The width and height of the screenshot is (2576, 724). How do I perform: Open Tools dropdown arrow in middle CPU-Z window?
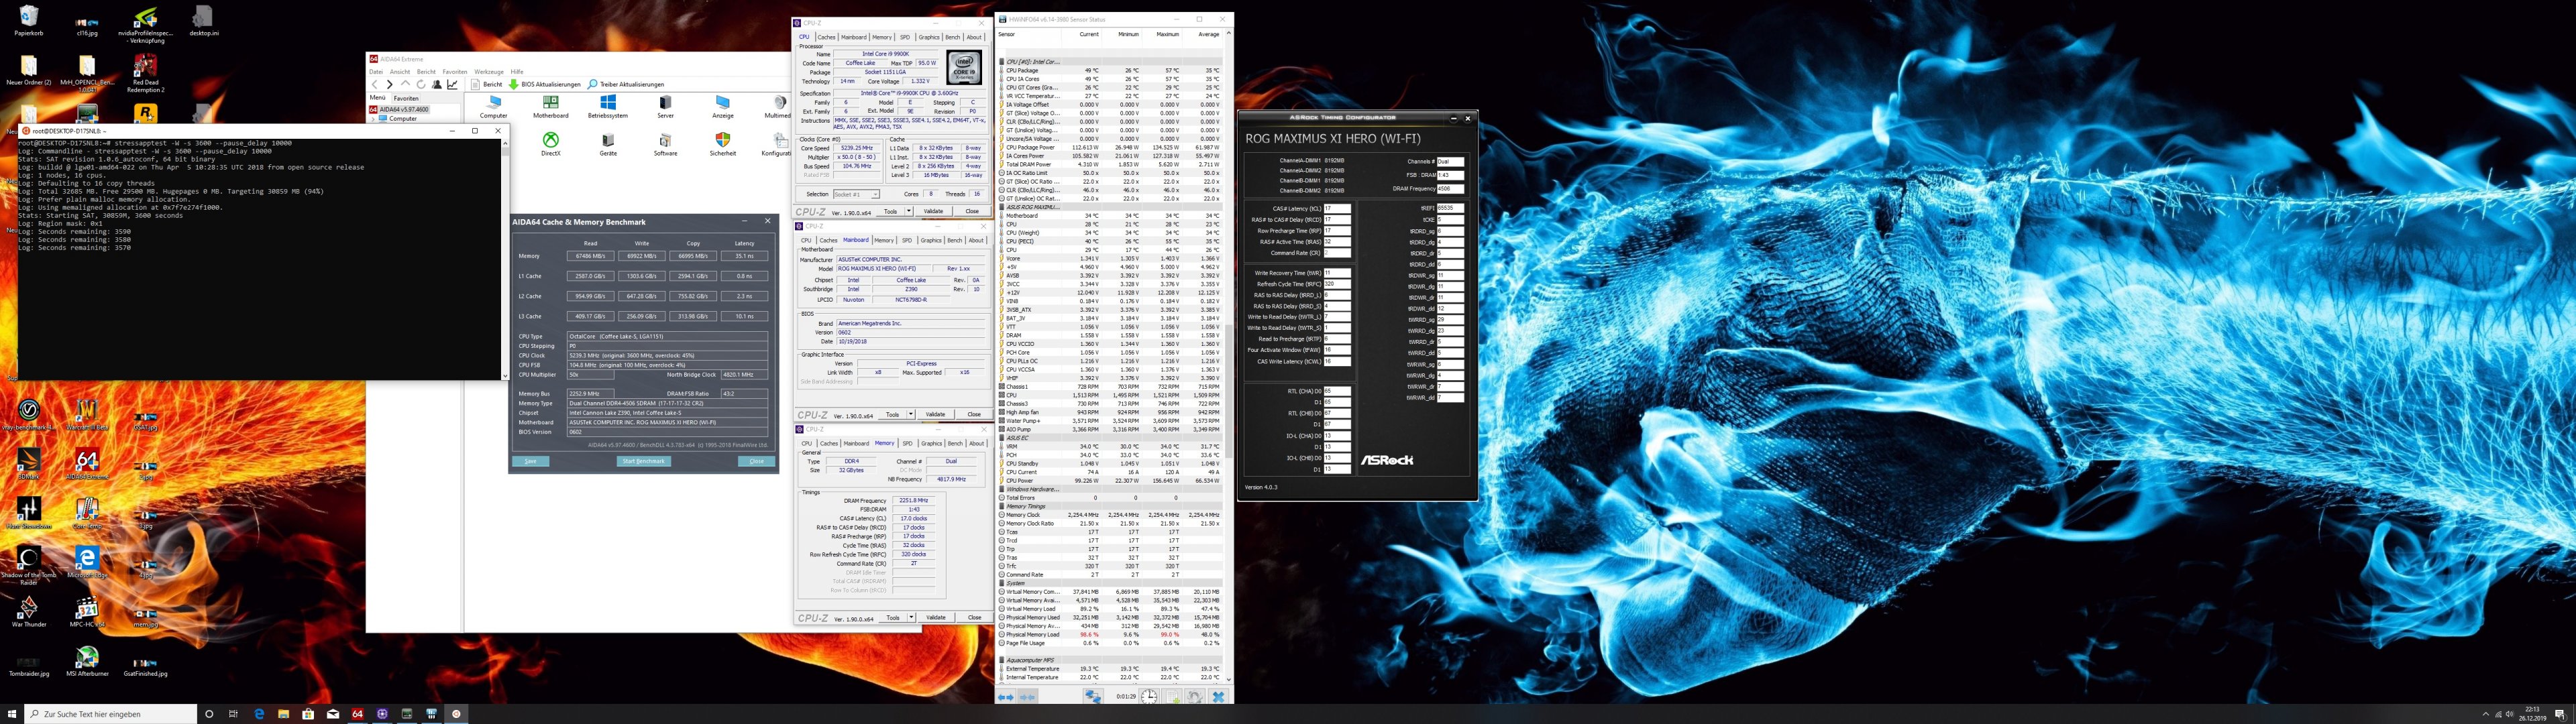click(911, 414)
